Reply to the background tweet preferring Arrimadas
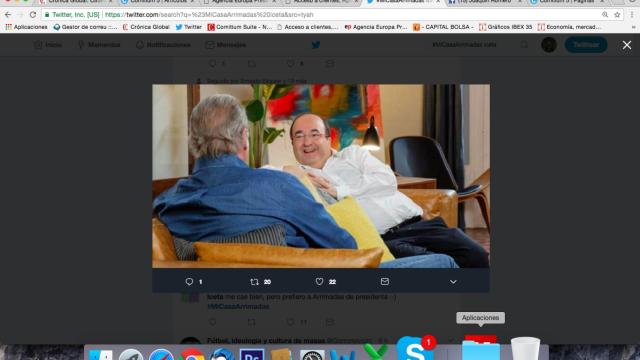 tap(212, 322)
